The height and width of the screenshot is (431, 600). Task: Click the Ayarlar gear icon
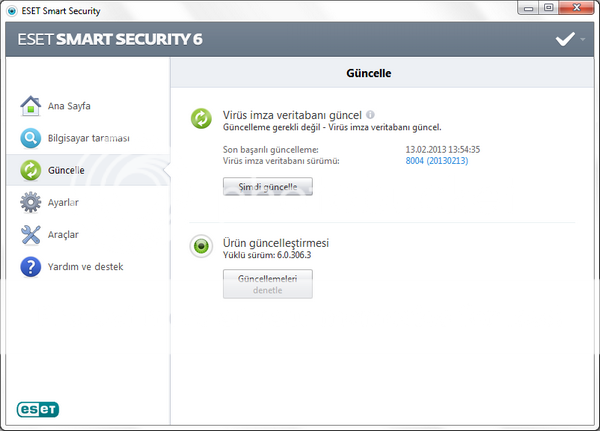tap(31, 202)
